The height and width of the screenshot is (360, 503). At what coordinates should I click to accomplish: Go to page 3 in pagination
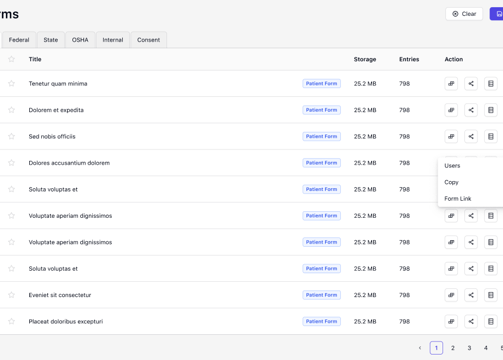(469, 348)
